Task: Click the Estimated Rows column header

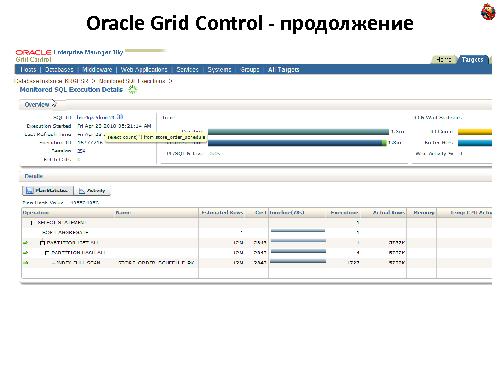Action: [x=222, y=212]
